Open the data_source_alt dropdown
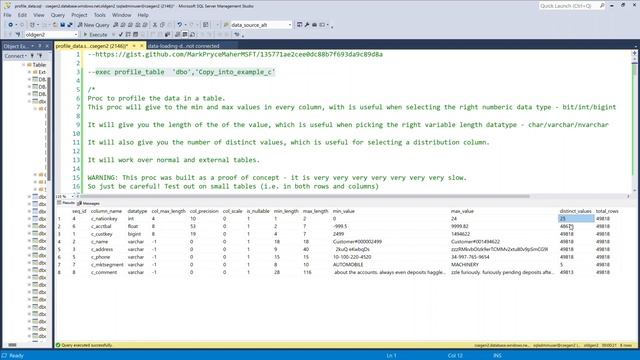 pos(290,25)
